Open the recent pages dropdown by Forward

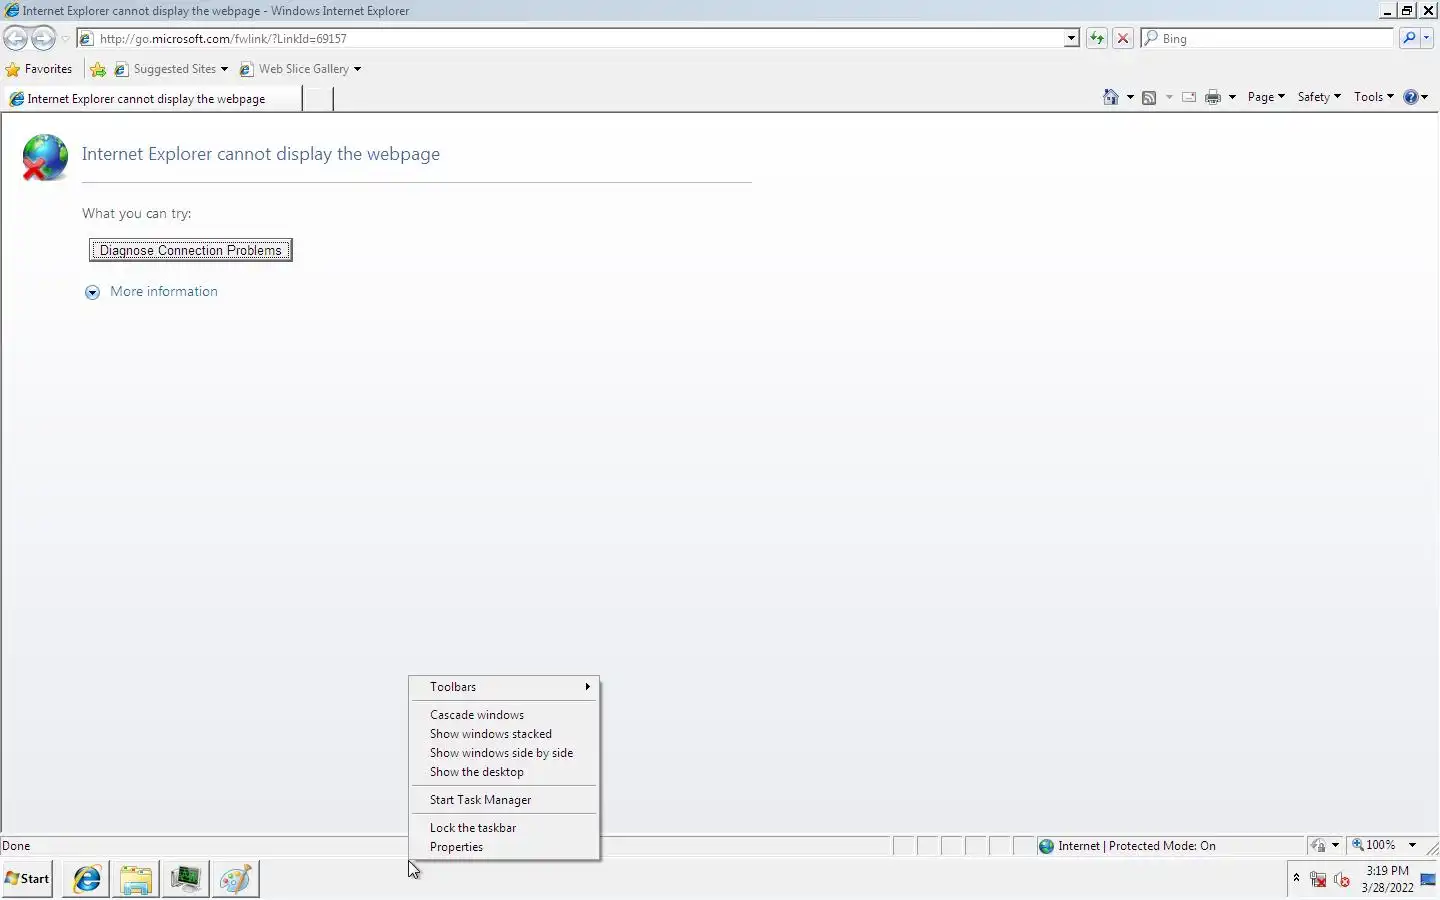click(65, 39)
